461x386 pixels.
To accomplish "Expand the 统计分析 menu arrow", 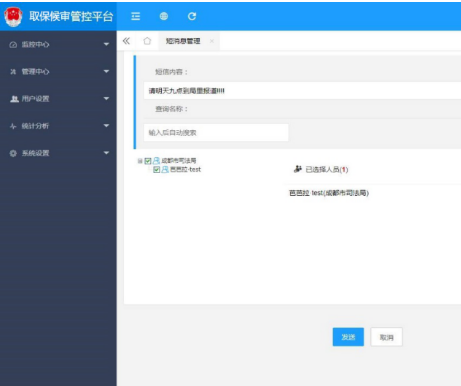I will point(106,126).
